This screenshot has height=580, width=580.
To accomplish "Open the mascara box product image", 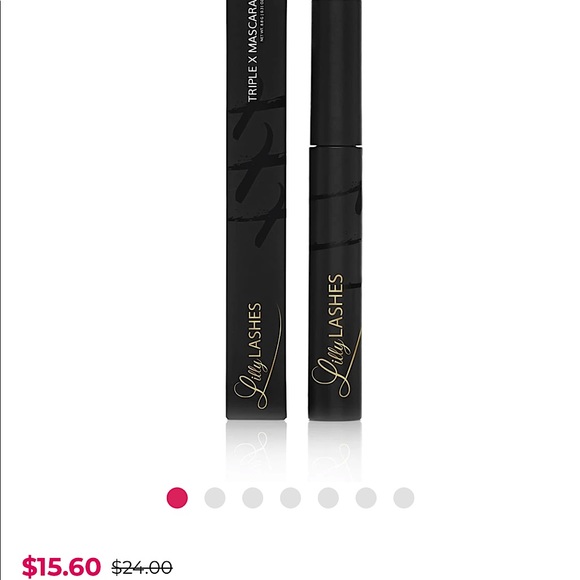I will (256, 209).
